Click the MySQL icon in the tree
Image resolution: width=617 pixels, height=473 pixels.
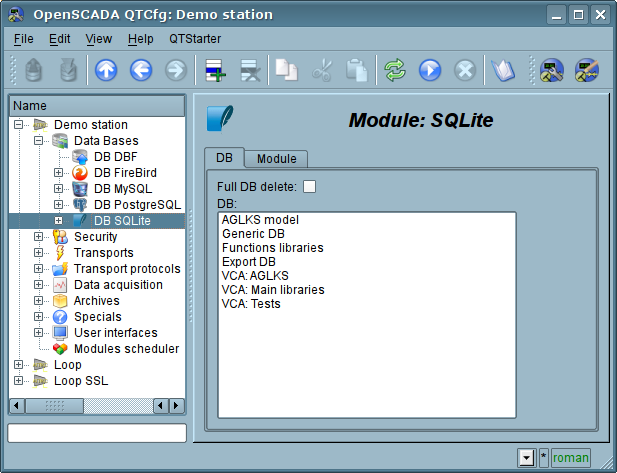80,189
